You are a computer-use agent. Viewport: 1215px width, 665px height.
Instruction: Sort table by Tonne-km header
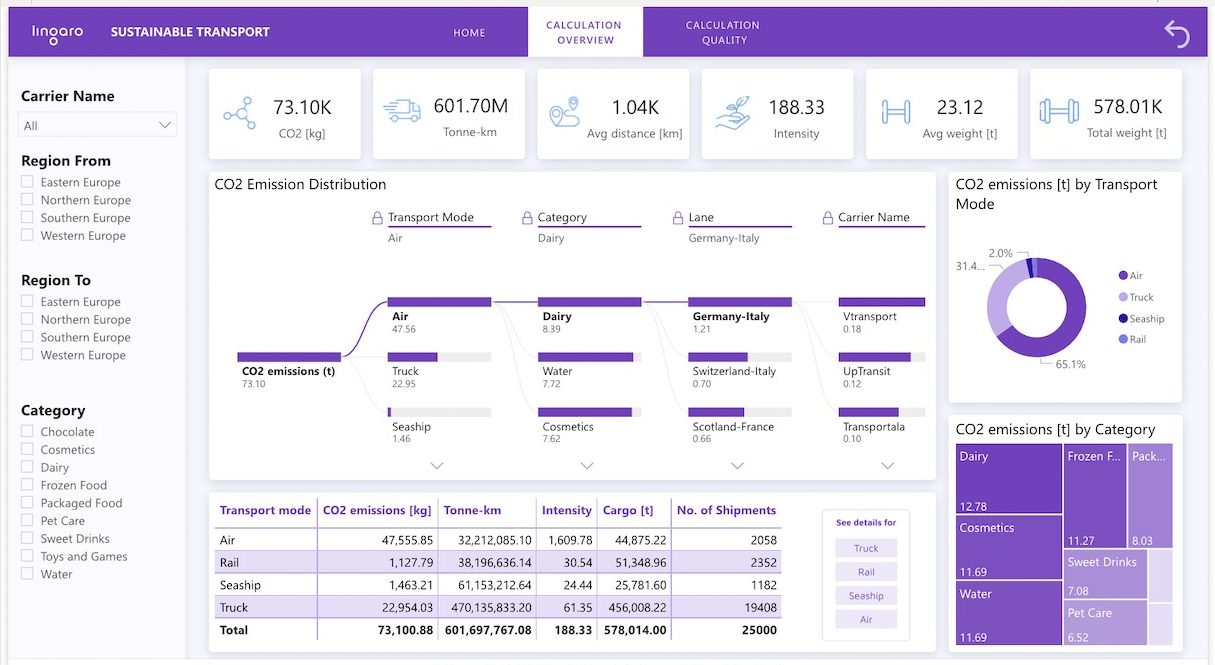point(472,510)
